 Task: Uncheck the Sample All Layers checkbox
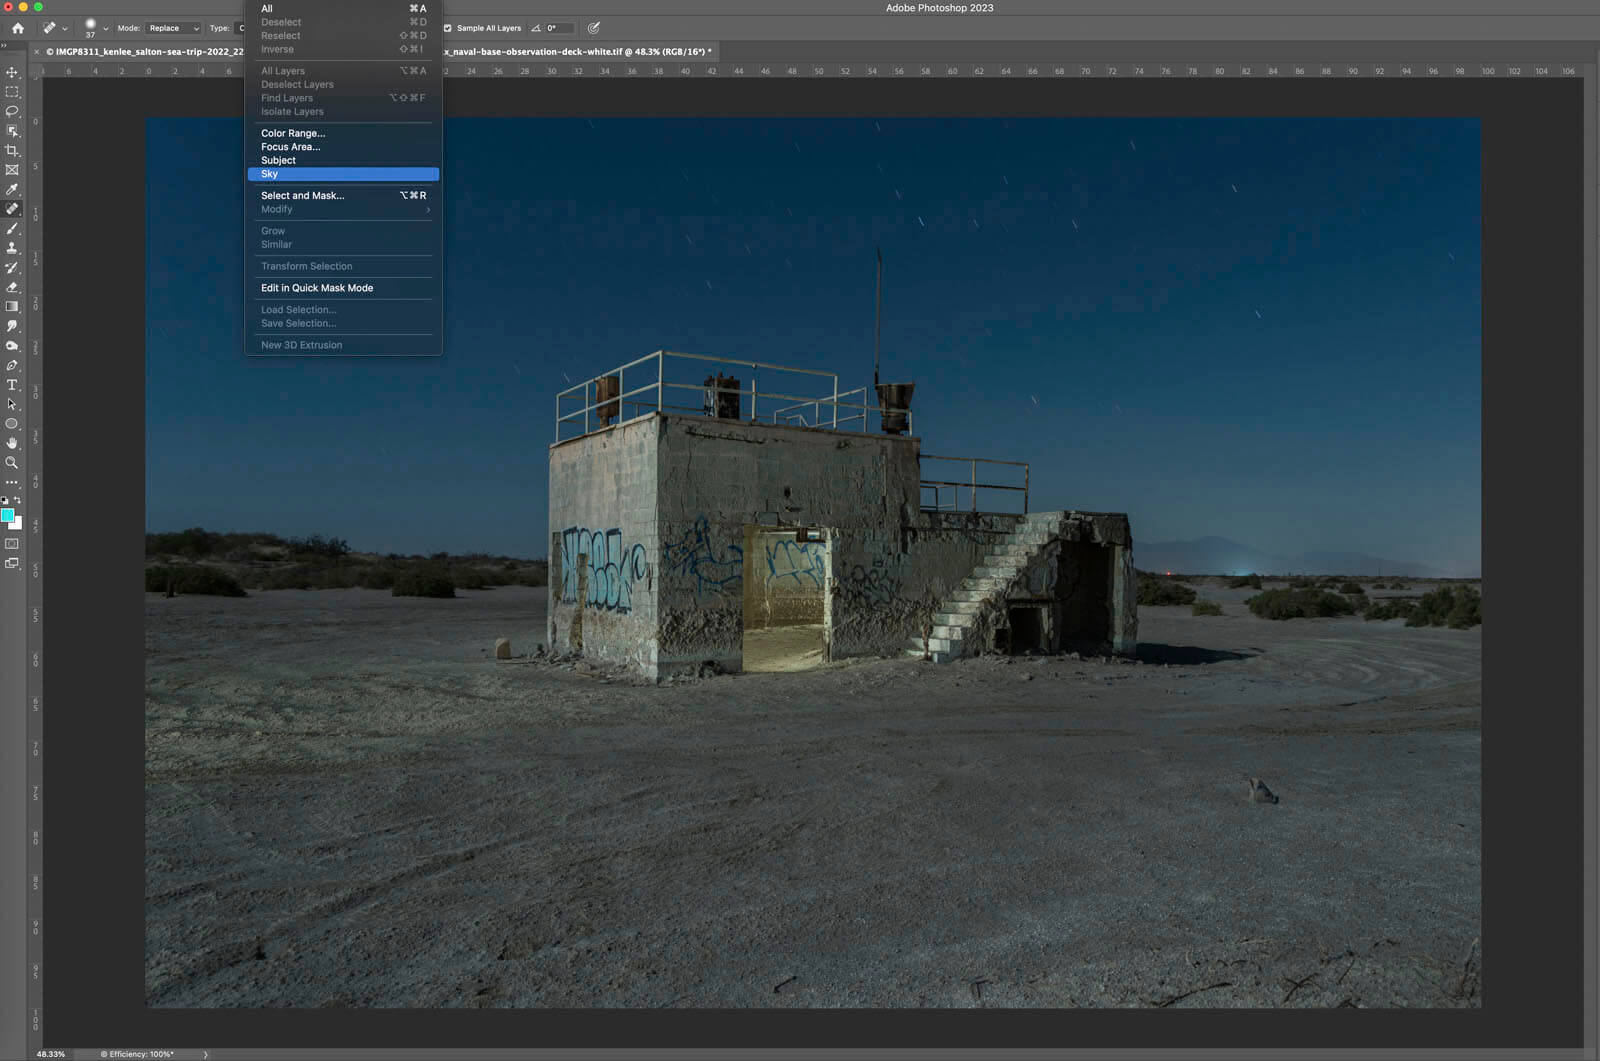[448, 28]
